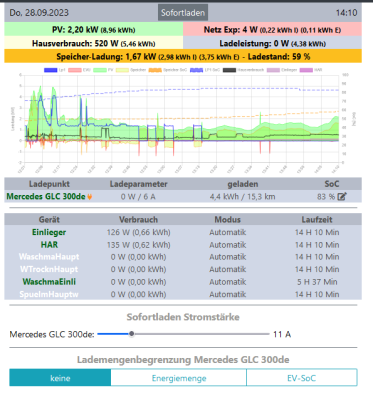Toggle the HAR device name
The height and width of the screenshot is (400, 373).
pos(49,245)
